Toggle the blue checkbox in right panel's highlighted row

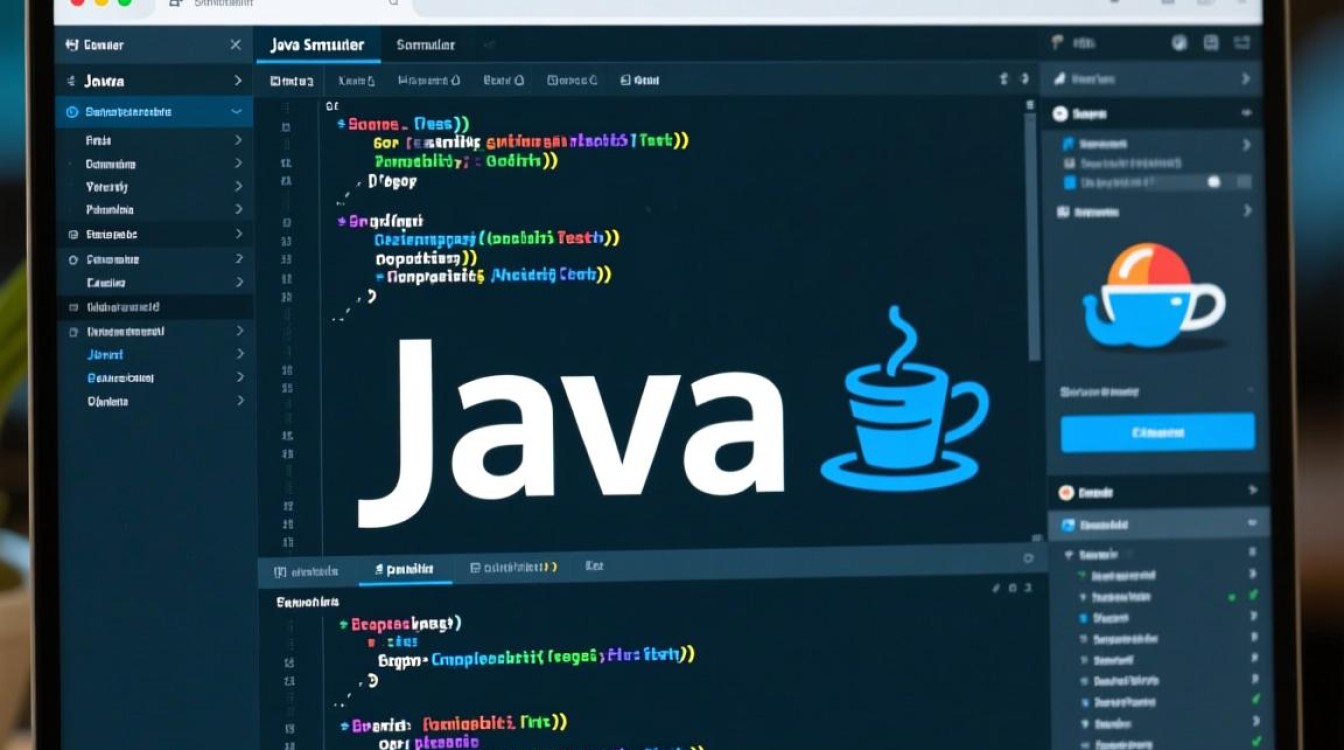point(1069,182)
